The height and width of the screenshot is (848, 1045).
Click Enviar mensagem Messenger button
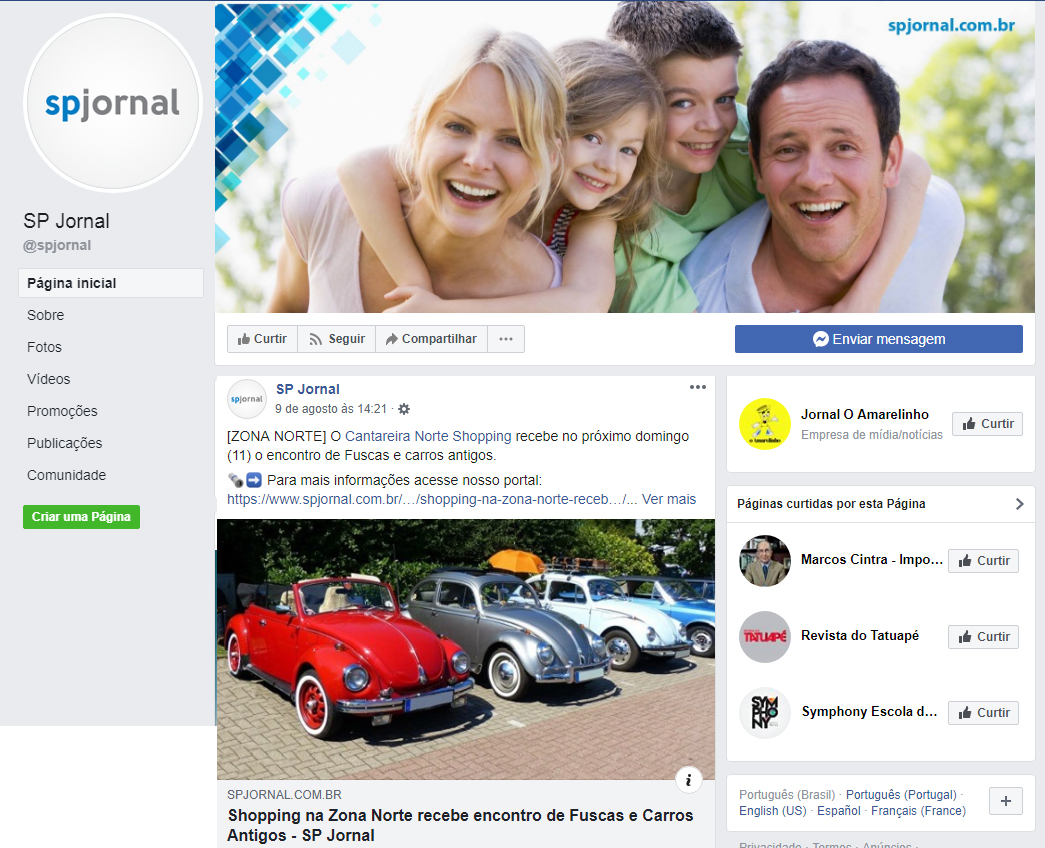click(x=878, y=339)
